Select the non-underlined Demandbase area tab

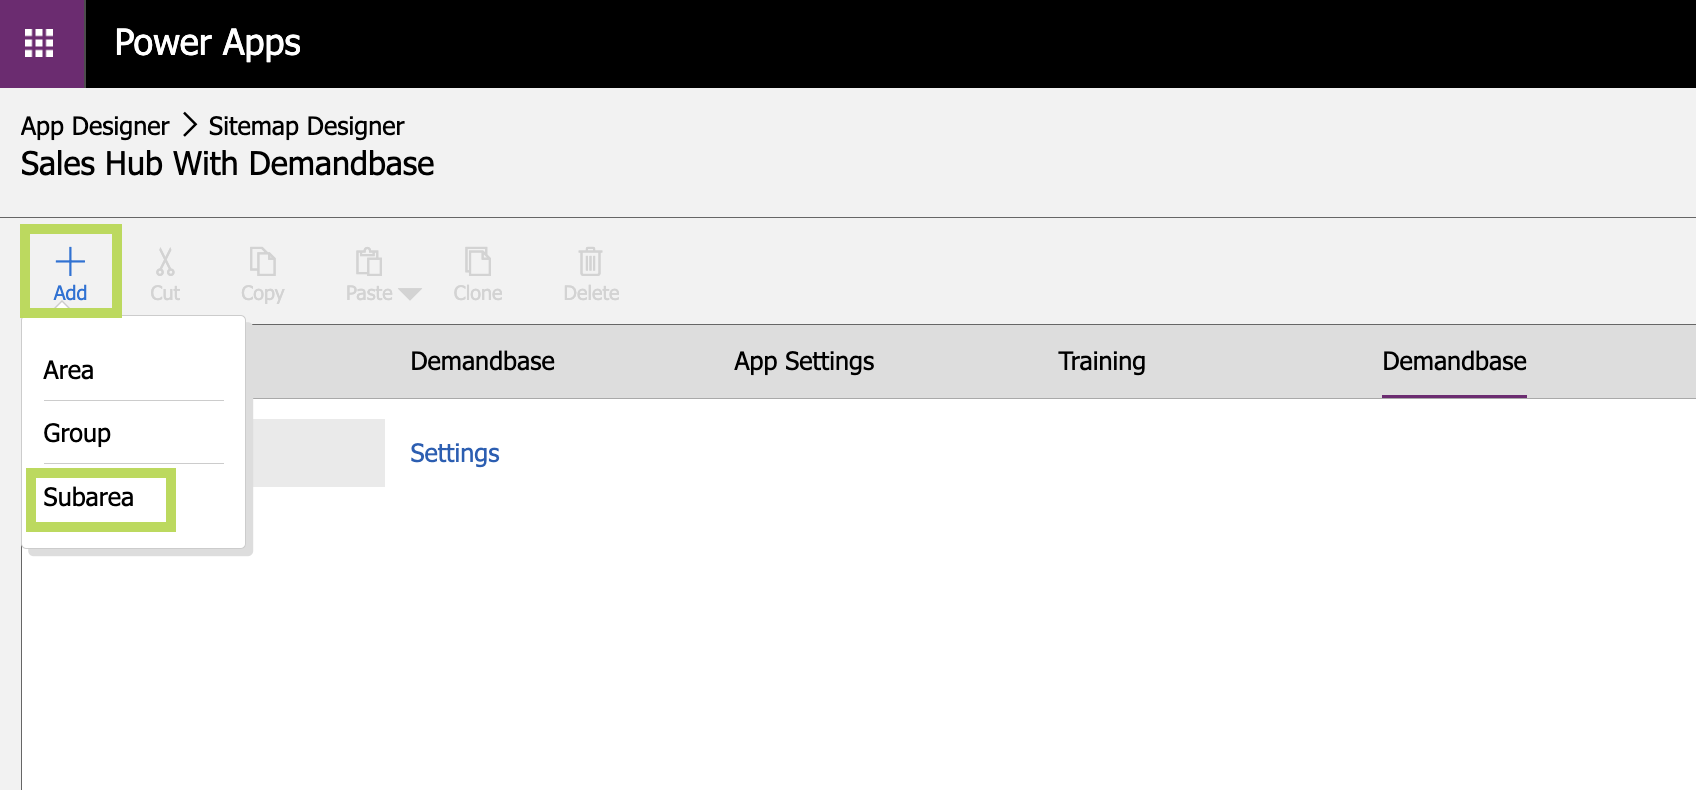[x=482, y=361]
